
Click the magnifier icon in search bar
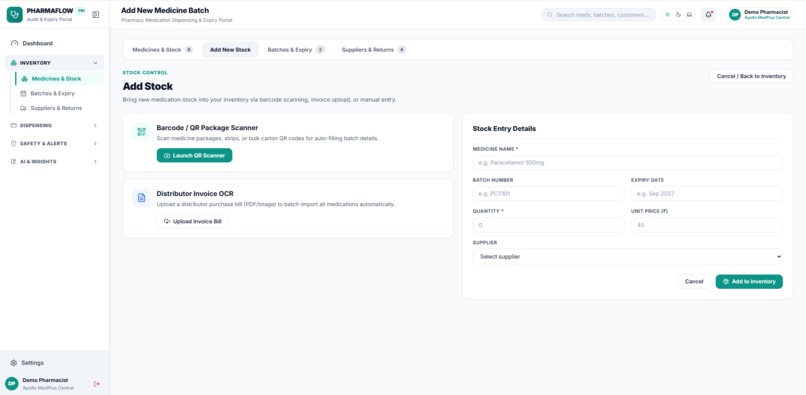pyautogui.click(x=550, y=15)
